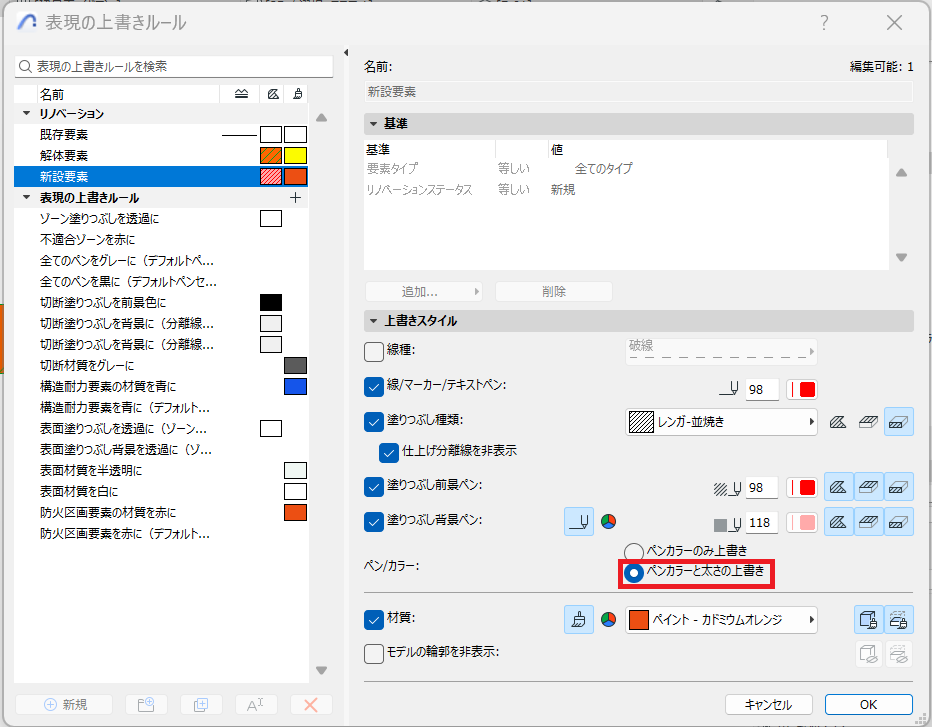Toggle cut fill icon in 塗りつぶし前景ペン row
Image resolution: width=932 pixels, height=727 pixels.
coord(898,487)
